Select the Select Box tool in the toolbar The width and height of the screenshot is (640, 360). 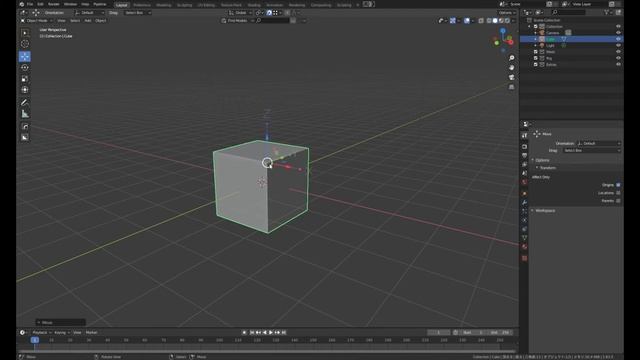[x=25, y=33]
